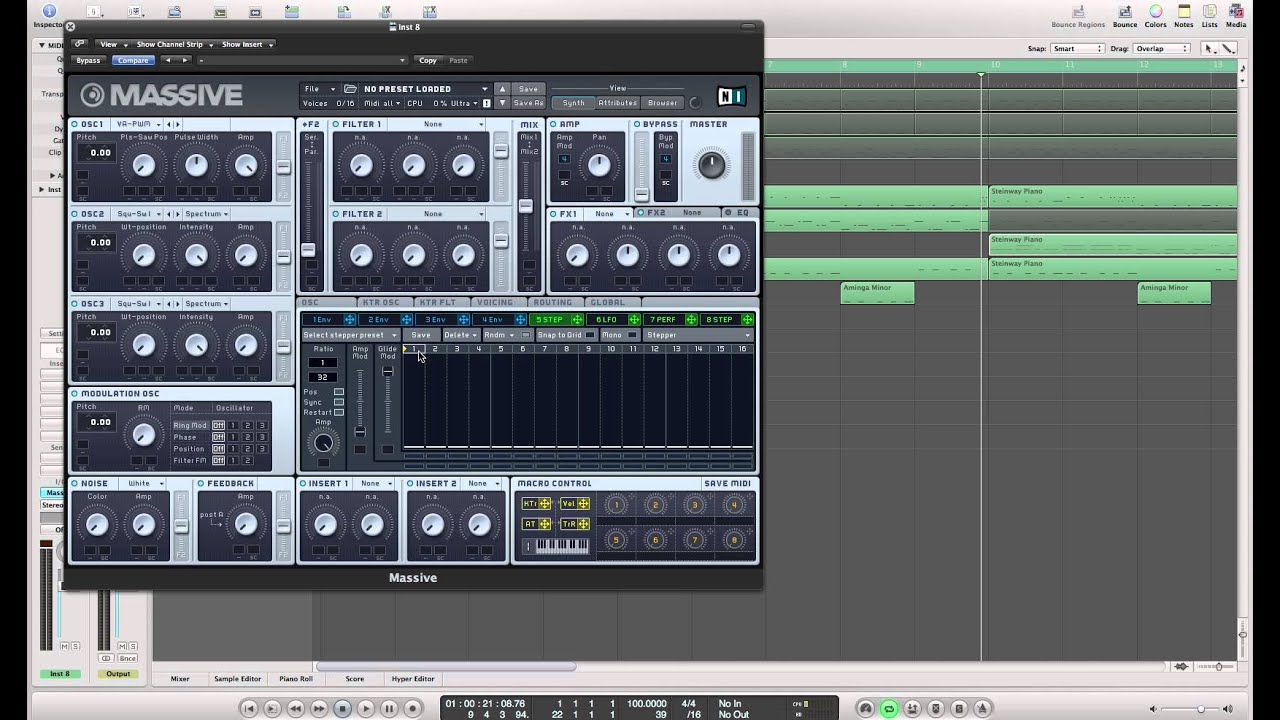
Task: Click macro control knob 8
Action: pos(734,540)
